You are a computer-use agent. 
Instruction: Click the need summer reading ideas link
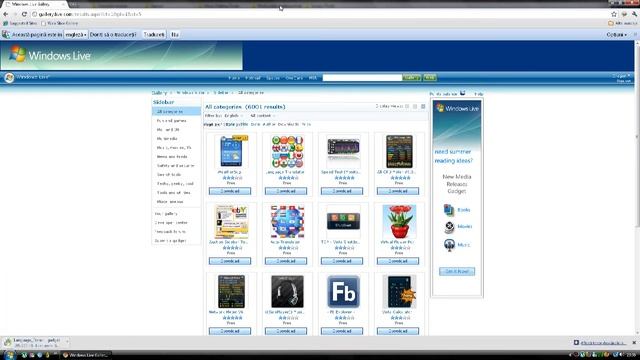click(x=453, y=156)
